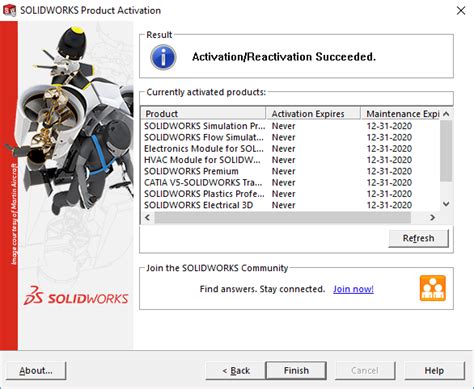Follow the Join now! link

pos(353,289)
